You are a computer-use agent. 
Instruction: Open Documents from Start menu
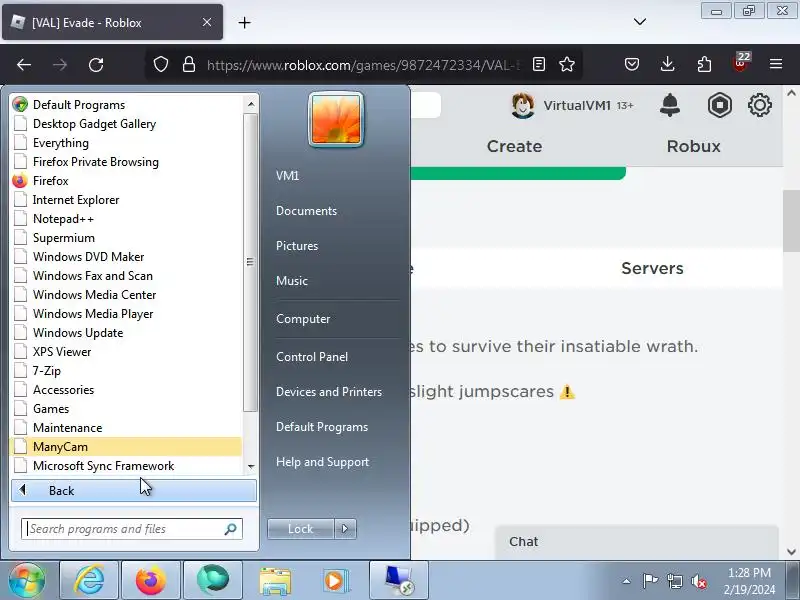click(306, 211)
